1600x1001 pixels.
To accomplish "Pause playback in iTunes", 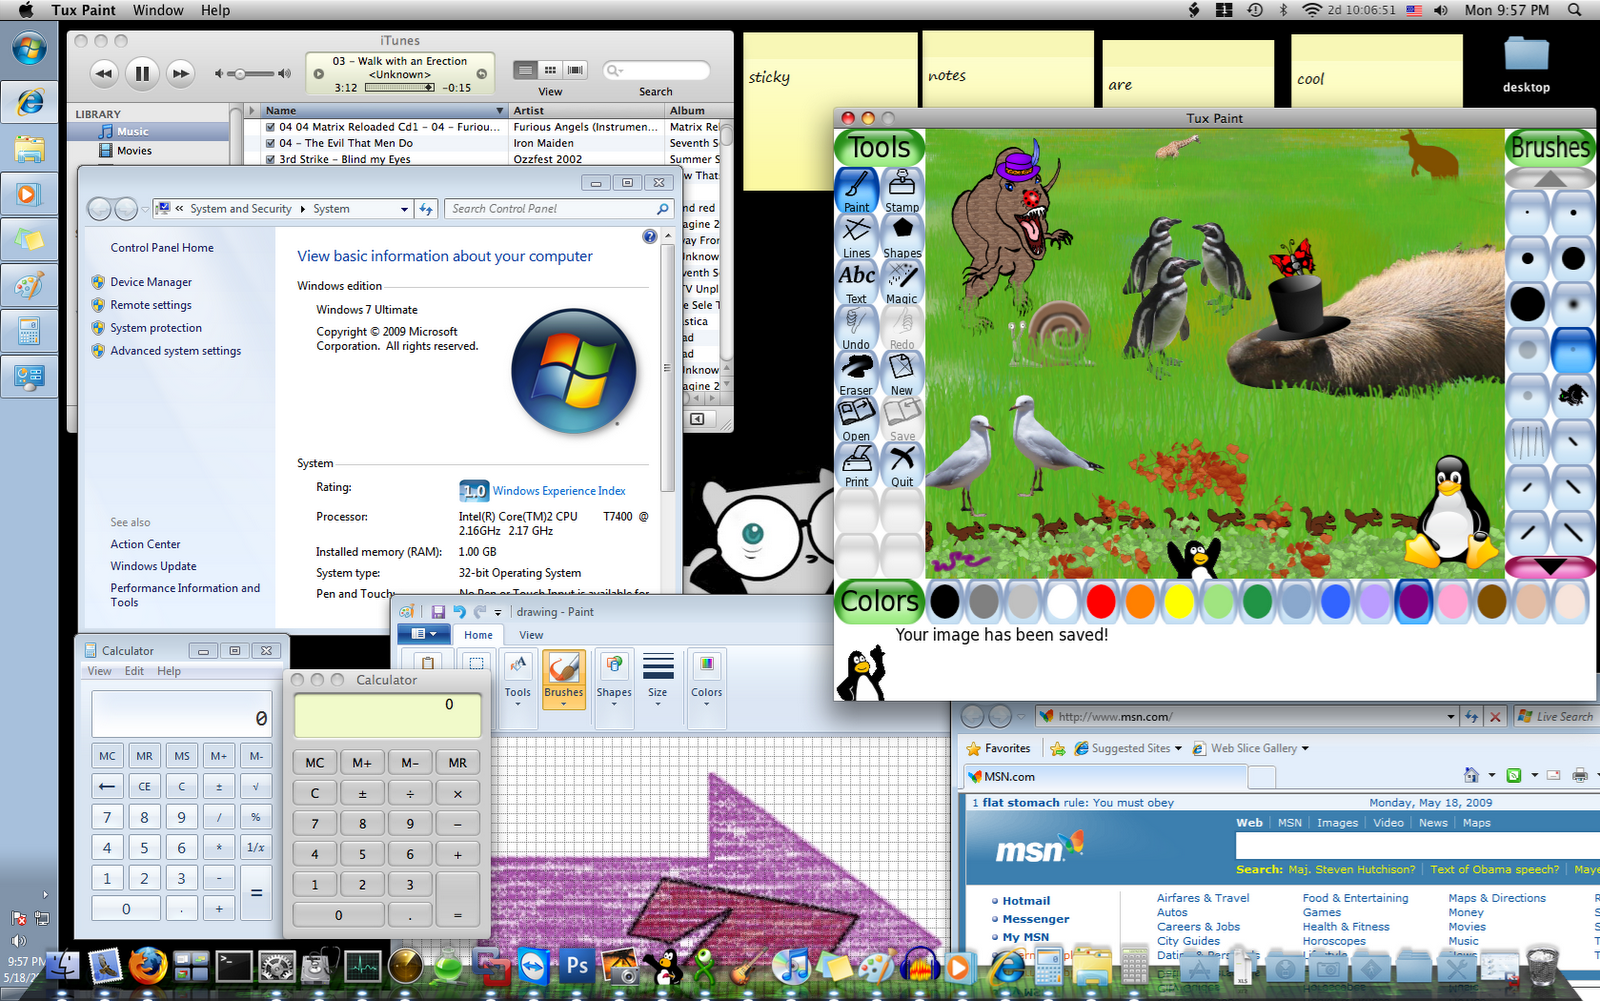I will pos(142,73).
